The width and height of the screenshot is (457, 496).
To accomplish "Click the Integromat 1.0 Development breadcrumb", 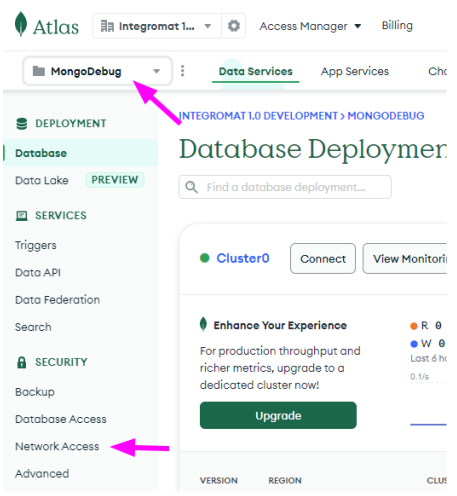I will tap(258, 116).
